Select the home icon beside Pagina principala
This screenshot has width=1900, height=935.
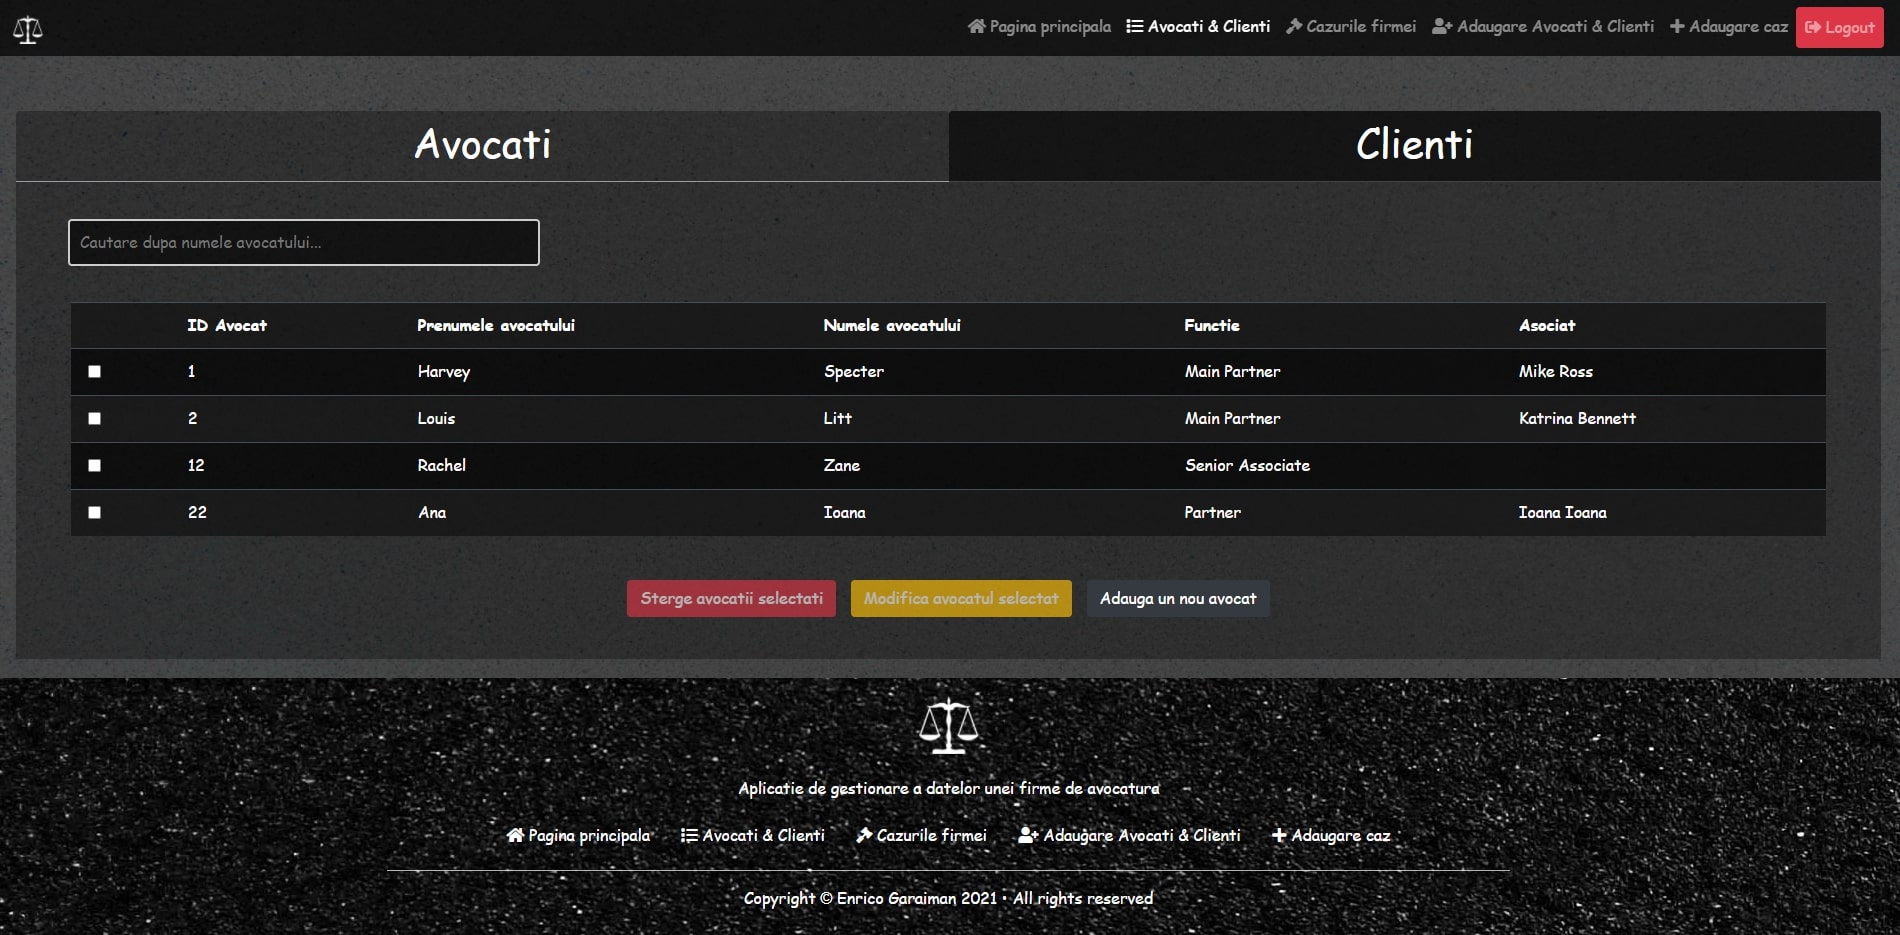coord(975,27)
